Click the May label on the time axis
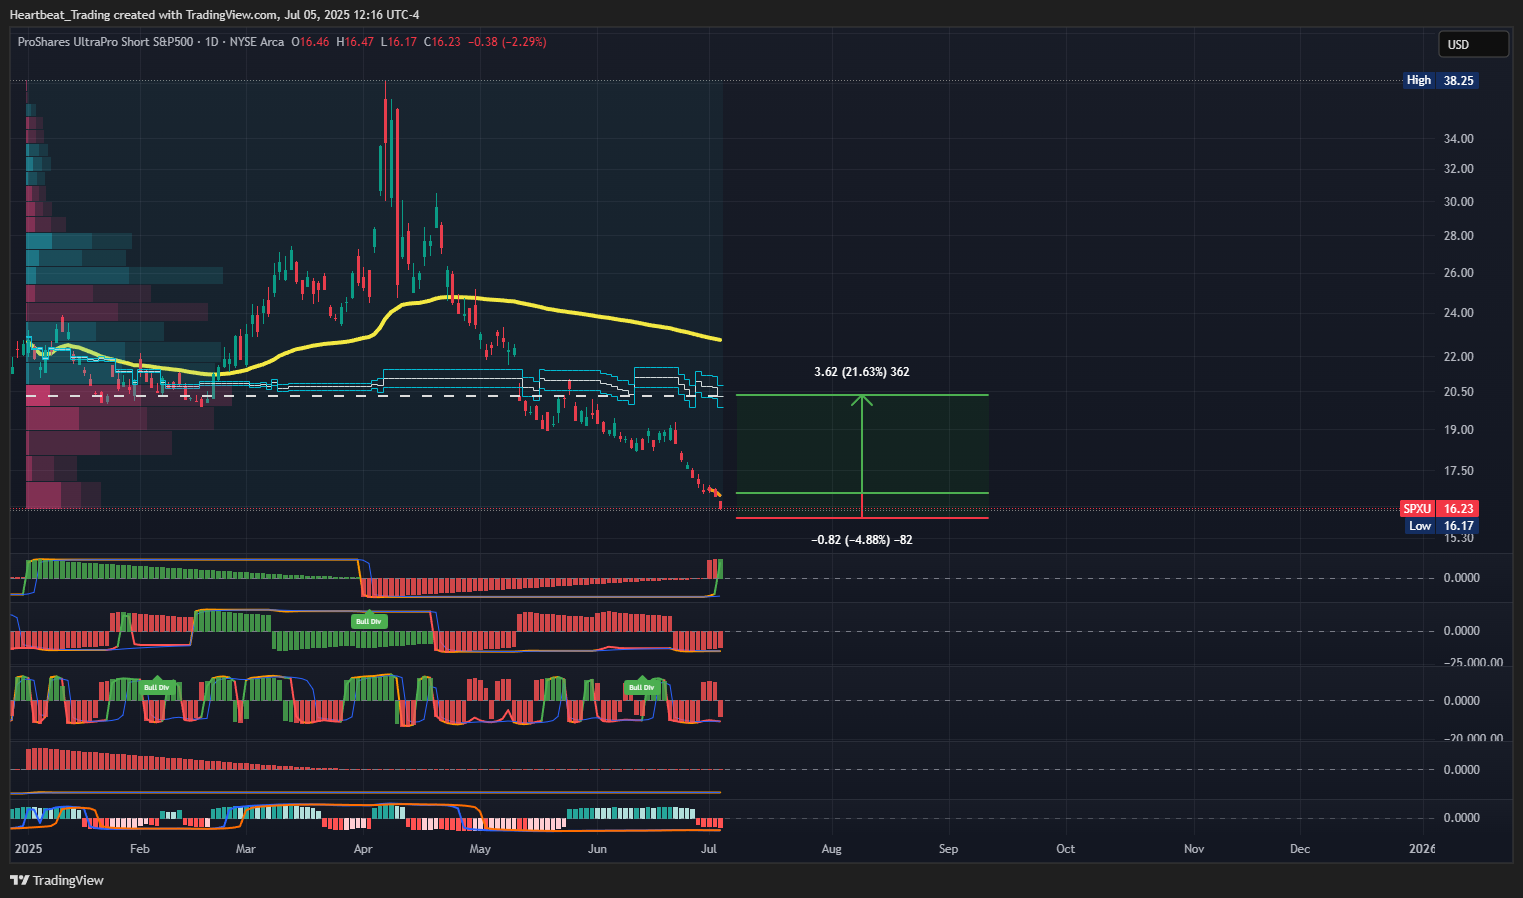This screenshot has width=1523, height=898. (x=480, y=849)
